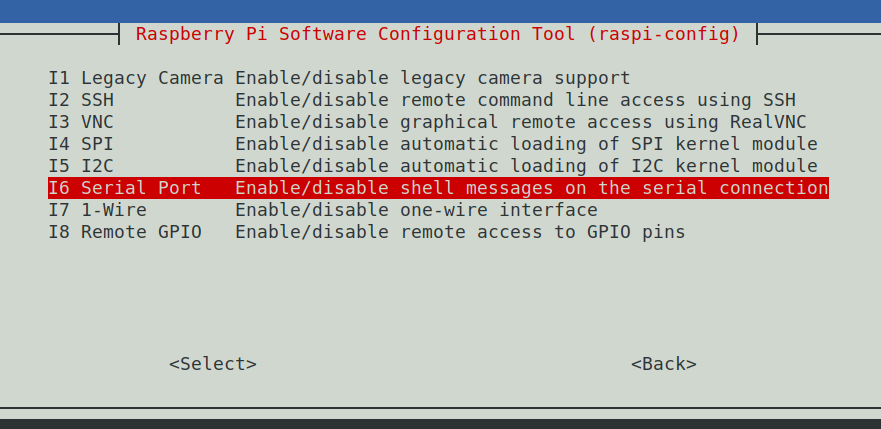Viewport: 881px width, 429px height.
Task: Click the SSH remote command line description
Action: point(515,100)
